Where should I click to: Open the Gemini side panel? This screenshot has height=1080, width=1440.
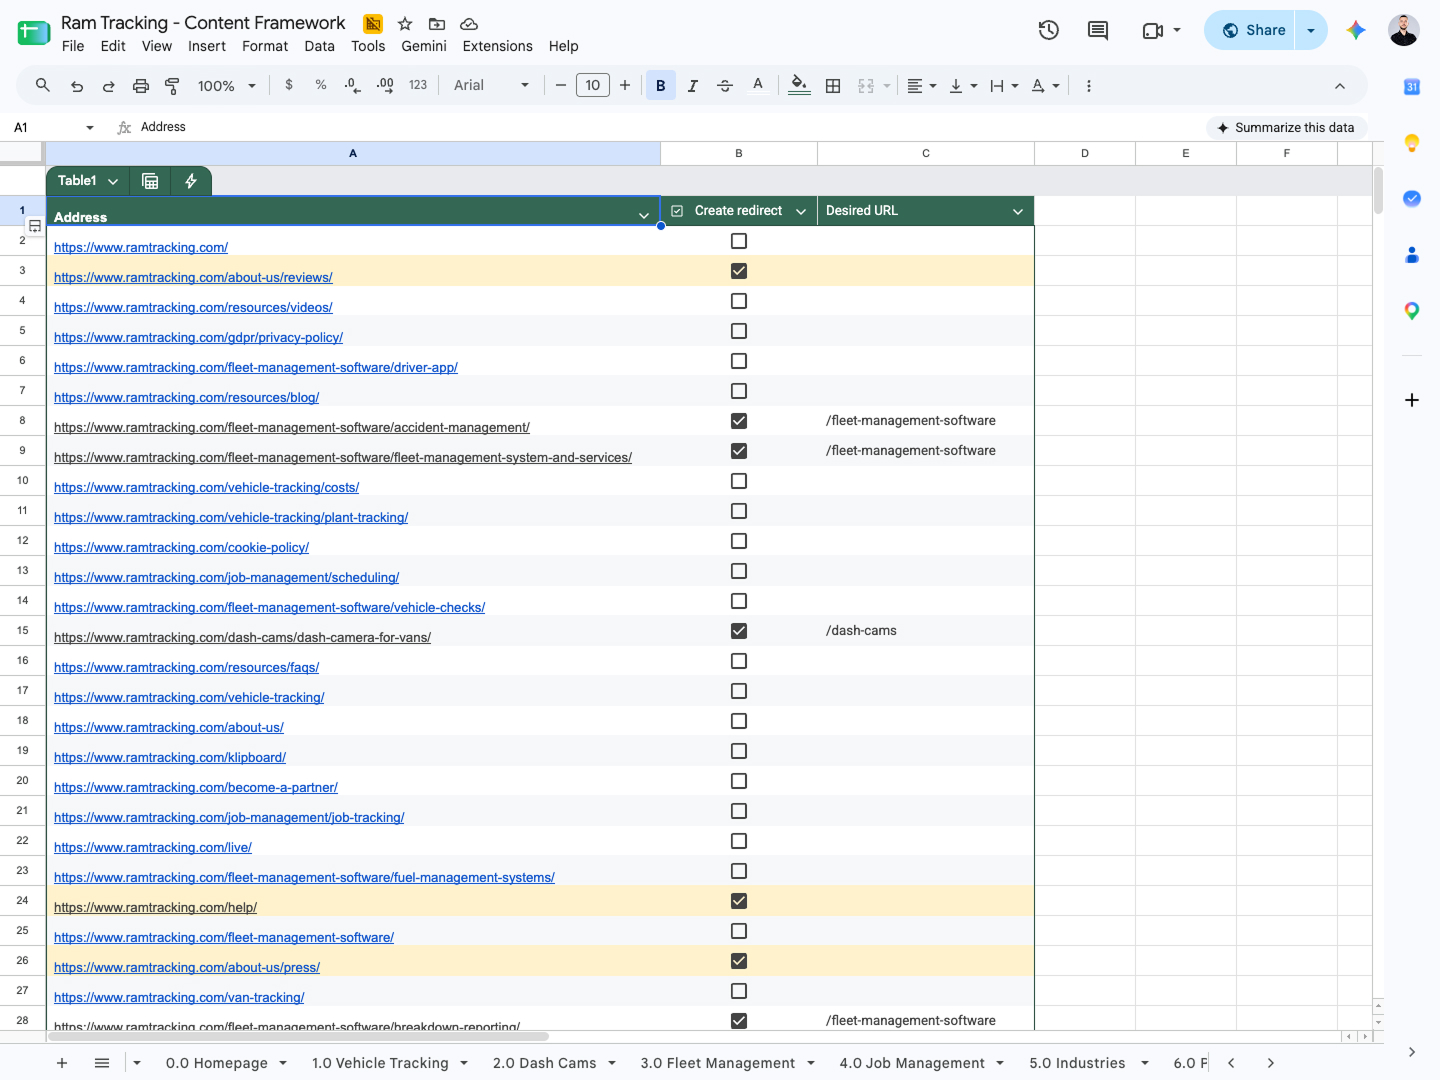(1356, 30)
